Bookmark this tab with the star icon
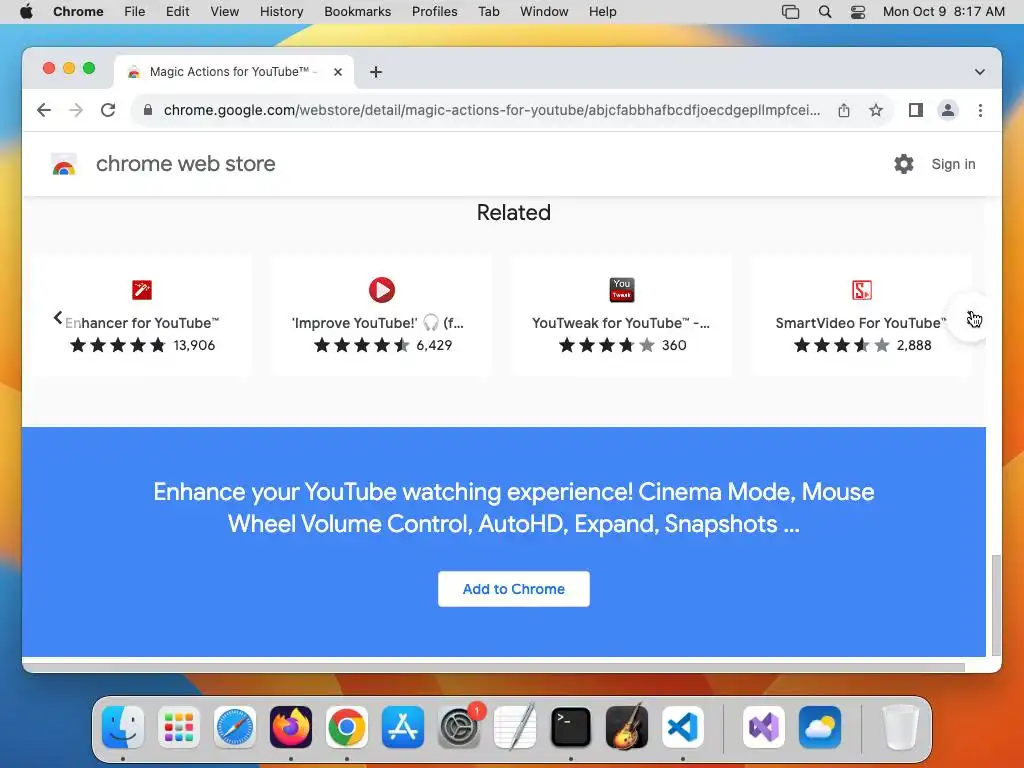Image resolution: width=1024 pixels, height=768 pixels. [x=876, y=110]
